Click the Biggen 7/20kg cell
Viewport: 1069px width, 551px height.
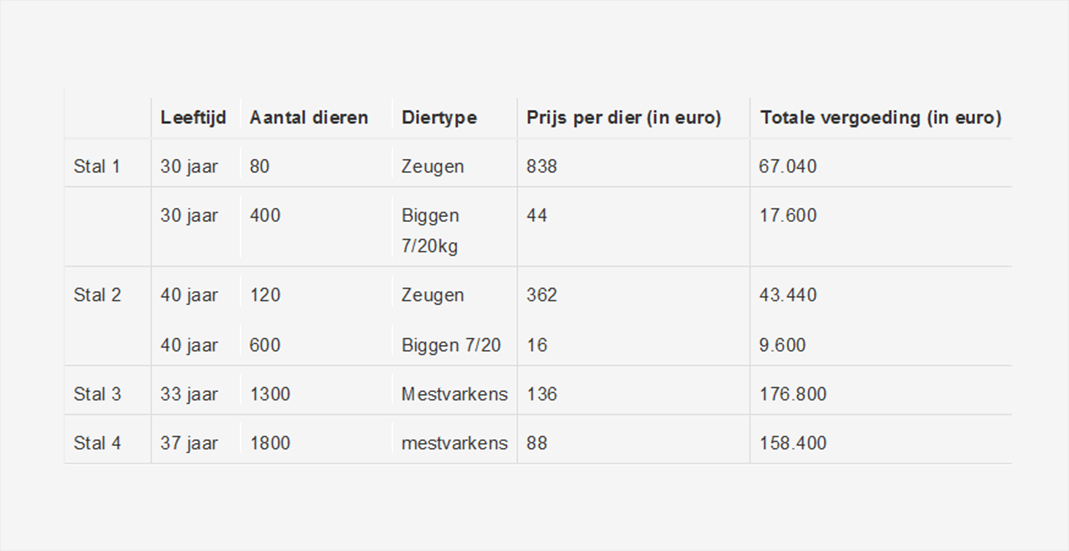430,230
